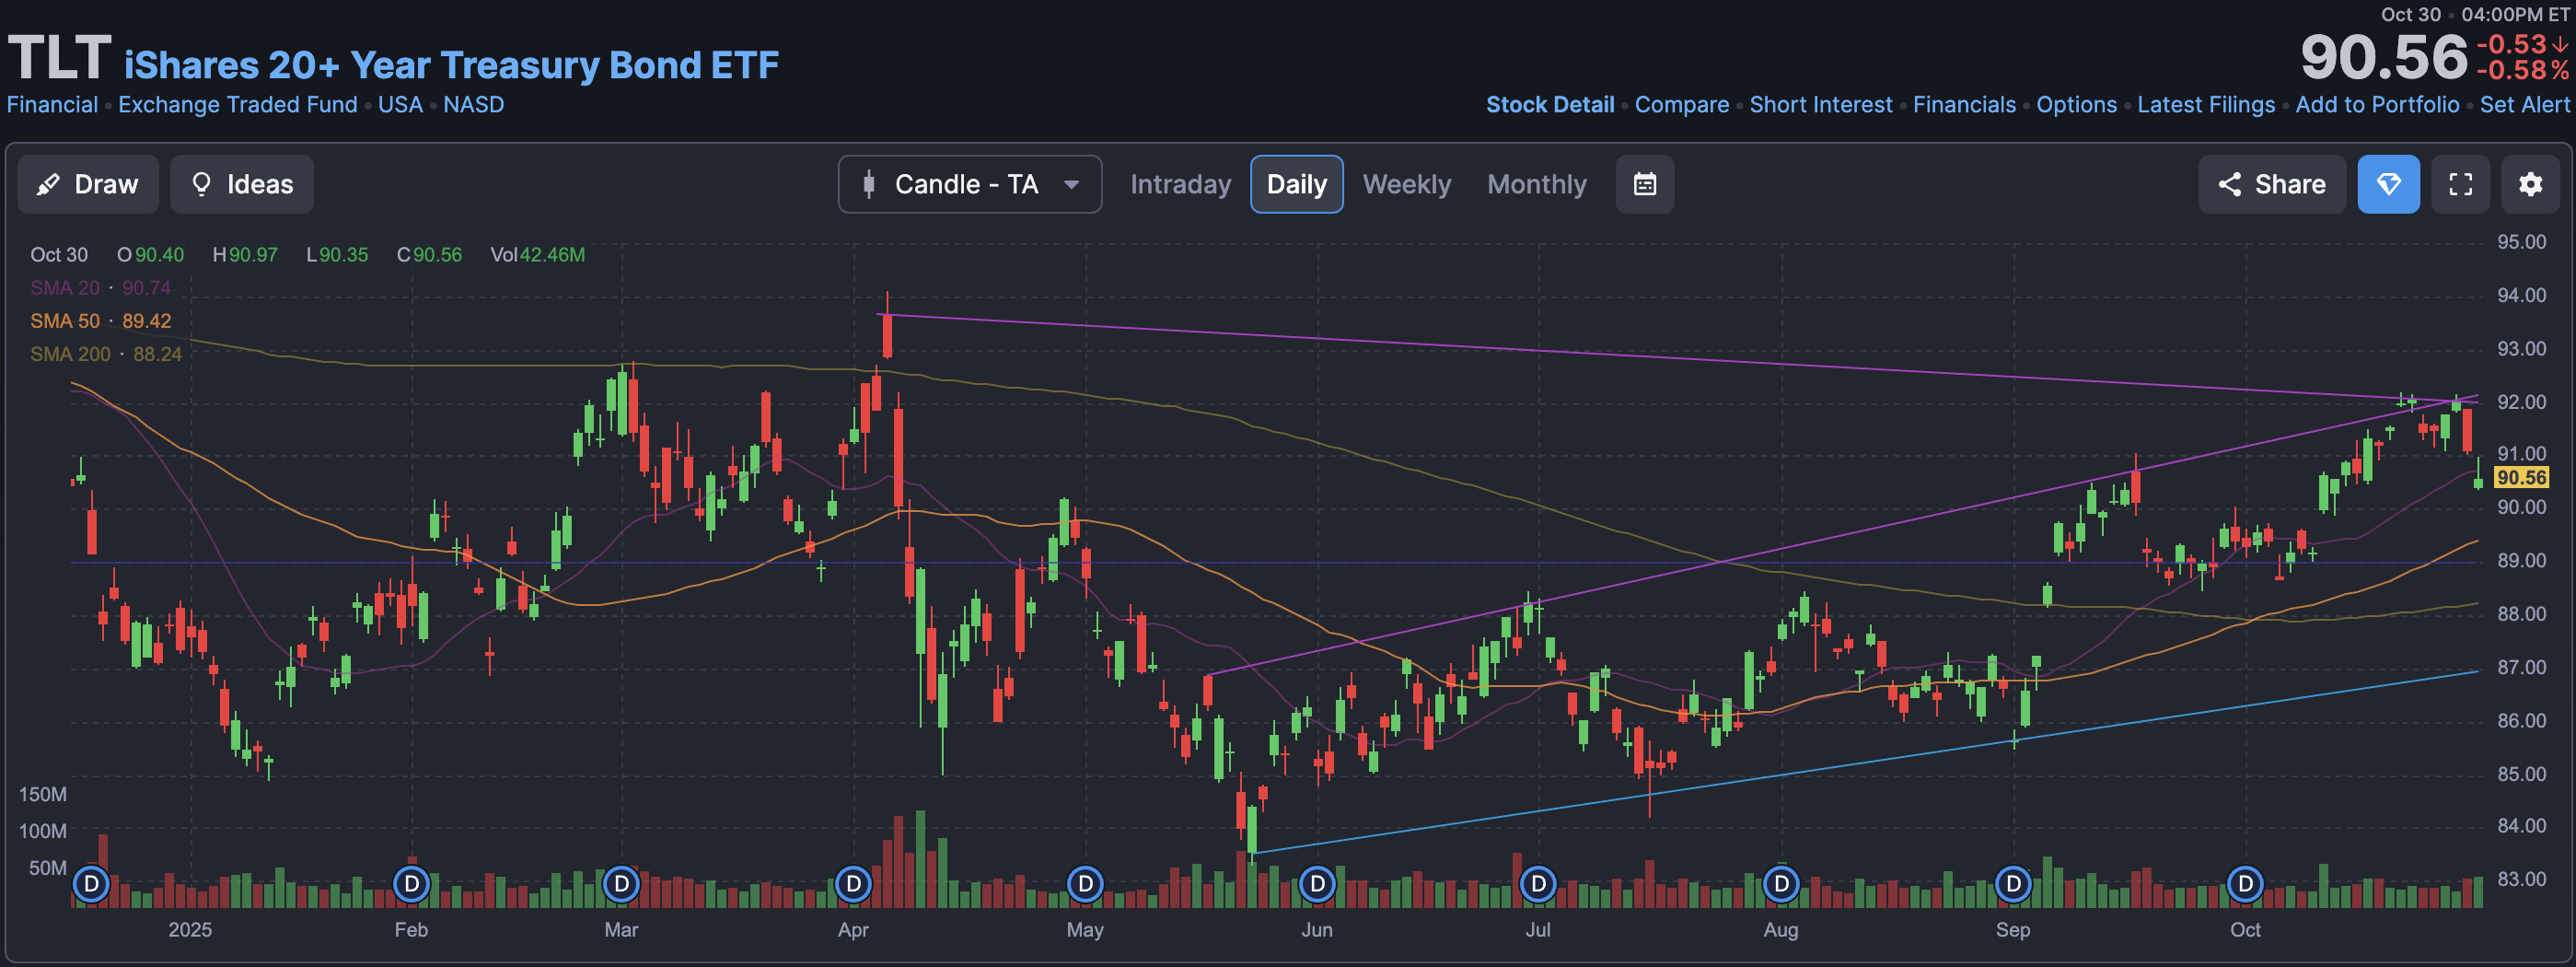Click the Oct 30 date in OHLC readout
Viewport: 2576px width, 967px height.
pos(59,255)
